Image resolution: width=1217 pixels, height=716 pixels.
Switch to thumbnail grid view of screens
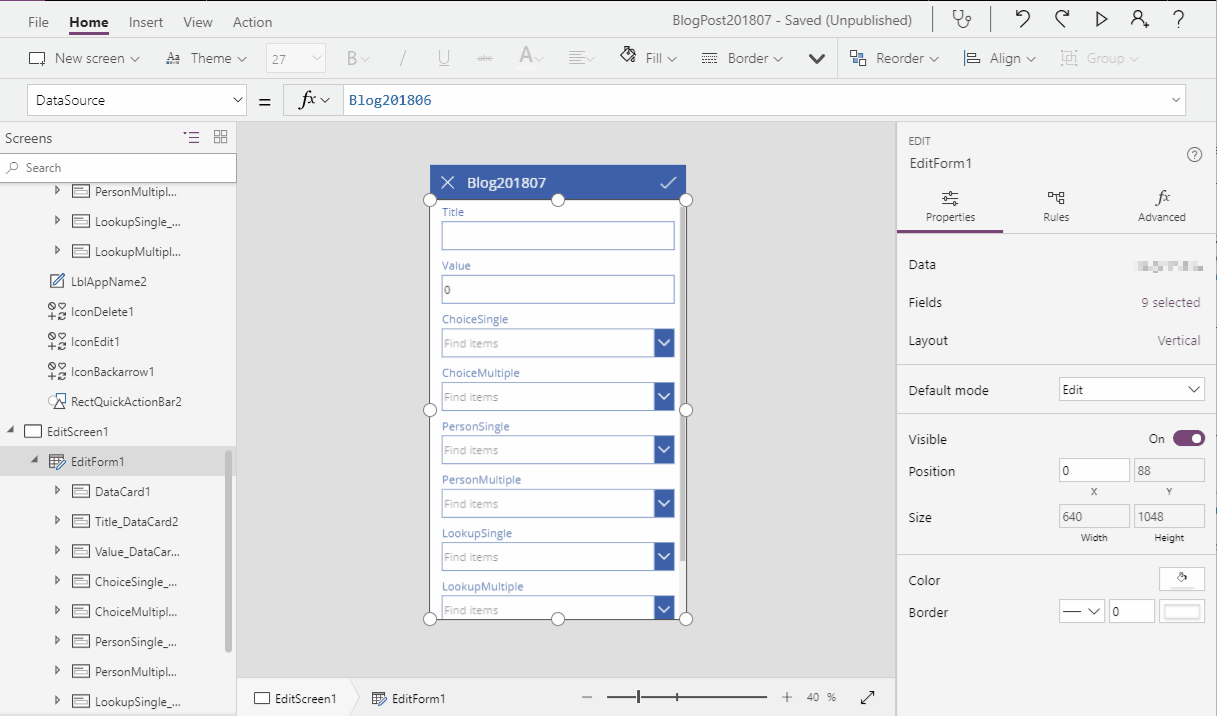point(221,138)
